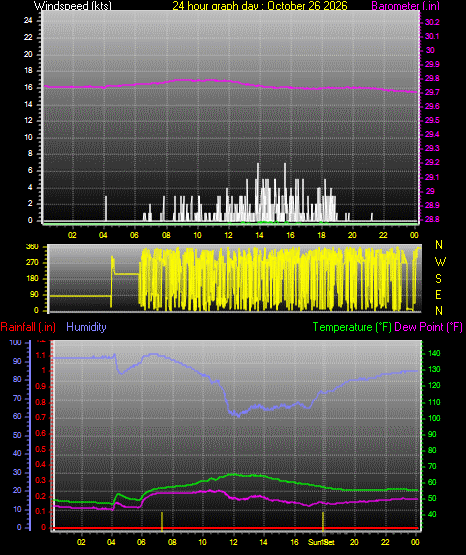
Task: Click the "24" windspeed scale value
Action: 28,20
